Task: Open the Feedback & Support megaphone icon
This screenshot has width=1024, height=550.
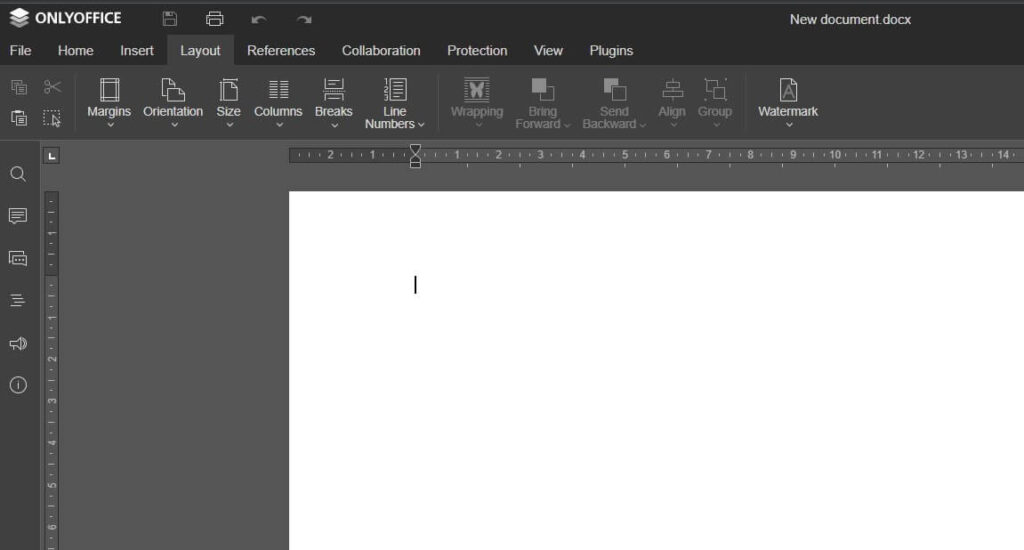Action: (x=18, y=343)
